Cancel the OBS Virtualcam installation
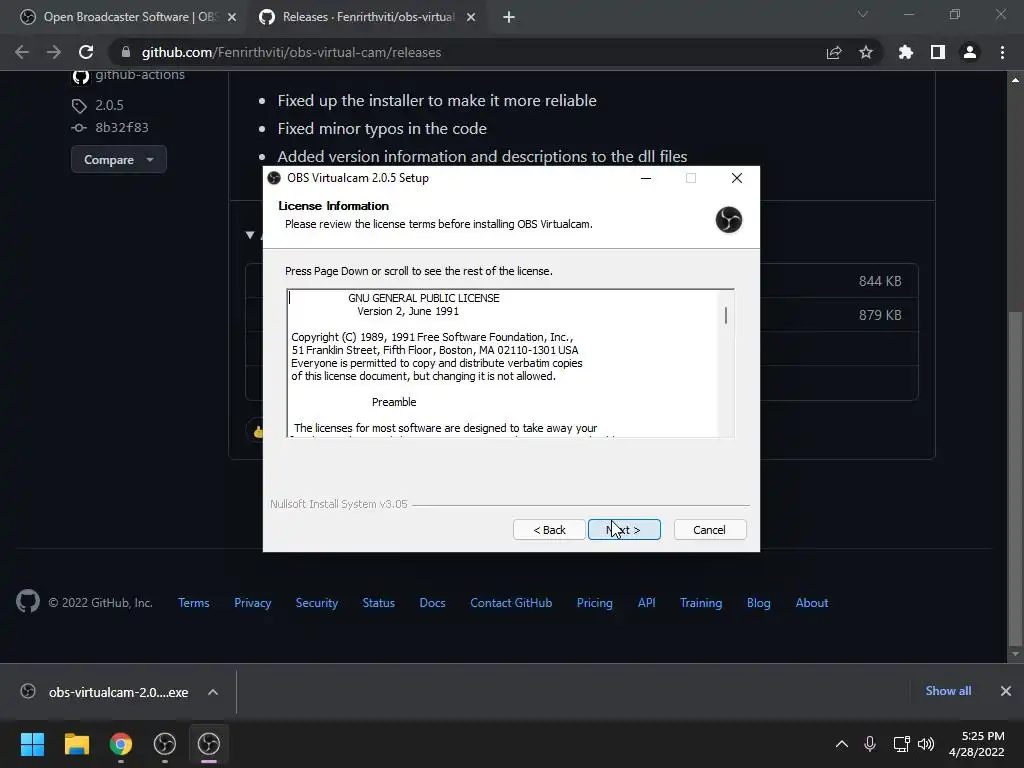Image resolution: width=1024 pixels, height=768 pixels. coord(709,530)
